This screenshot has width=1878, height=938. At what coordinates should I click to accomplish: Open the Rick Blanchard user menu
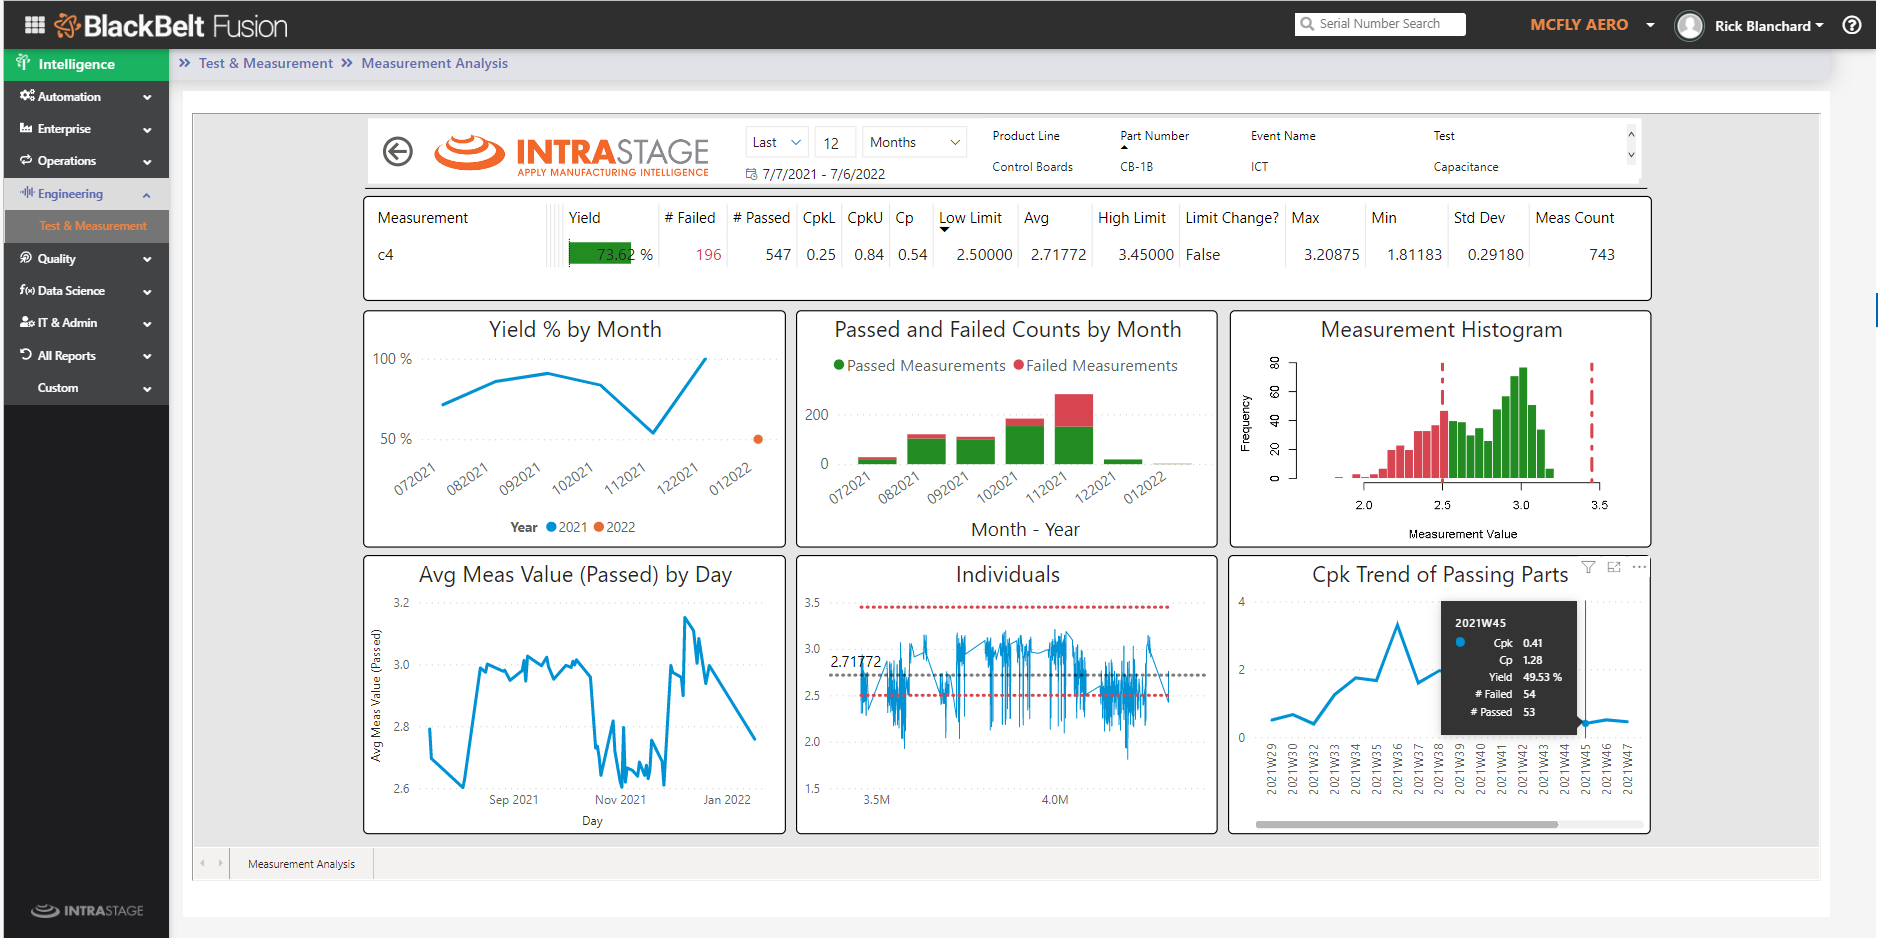[x=1768, y=26]
